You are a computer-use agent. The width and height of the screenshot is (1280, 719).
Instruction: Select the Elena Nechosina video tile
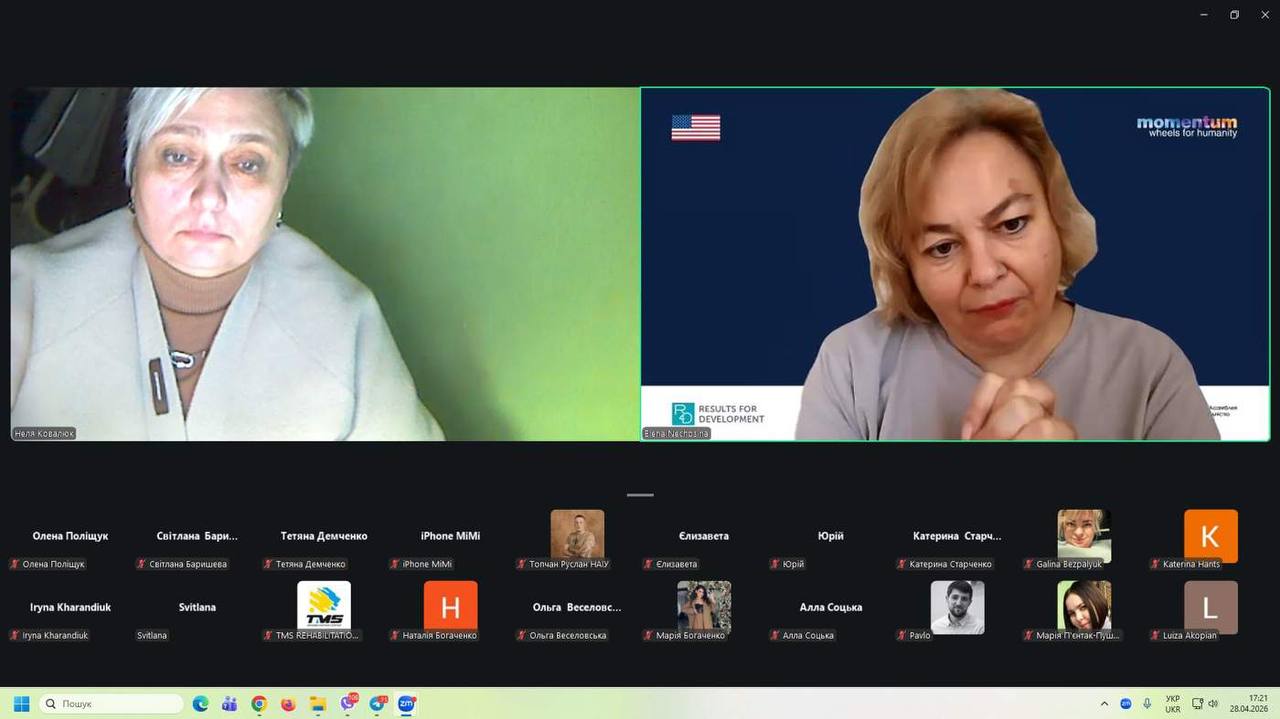[x=955, y=264]
